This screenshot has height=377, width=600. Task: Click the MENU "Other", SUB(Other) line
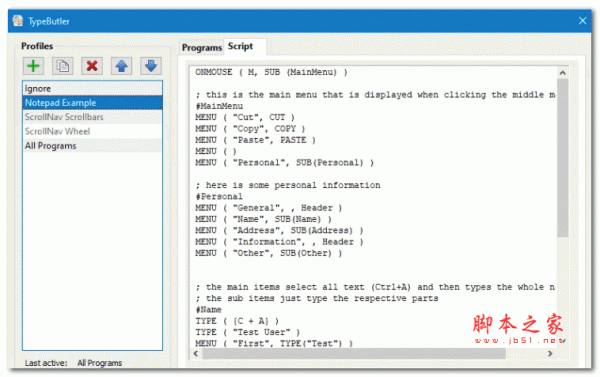269,253
